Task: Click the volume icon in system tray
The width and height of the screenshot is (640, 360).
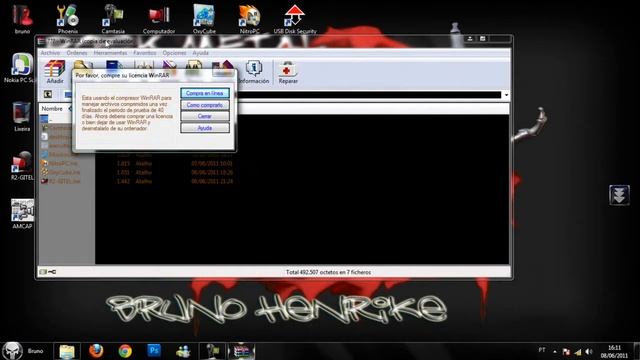Action: 589,351
